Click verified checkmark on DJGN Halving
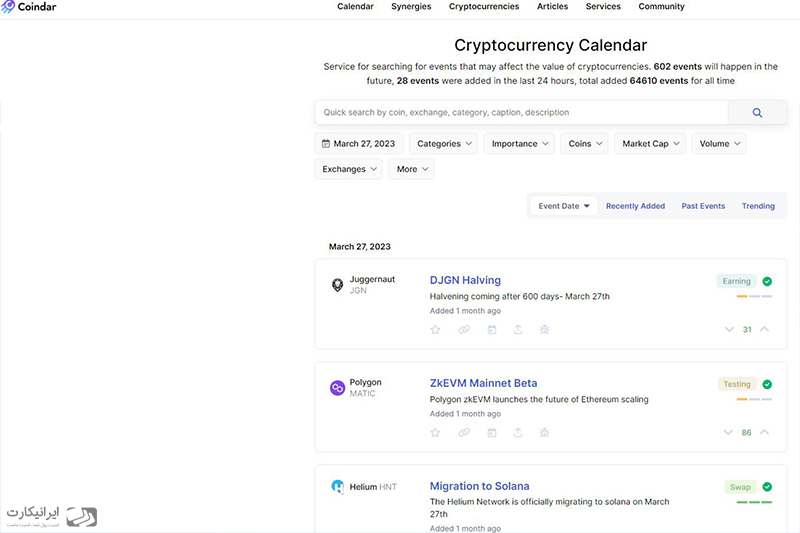800x533 pixels. pyautogui.click(x=767, y=281)
